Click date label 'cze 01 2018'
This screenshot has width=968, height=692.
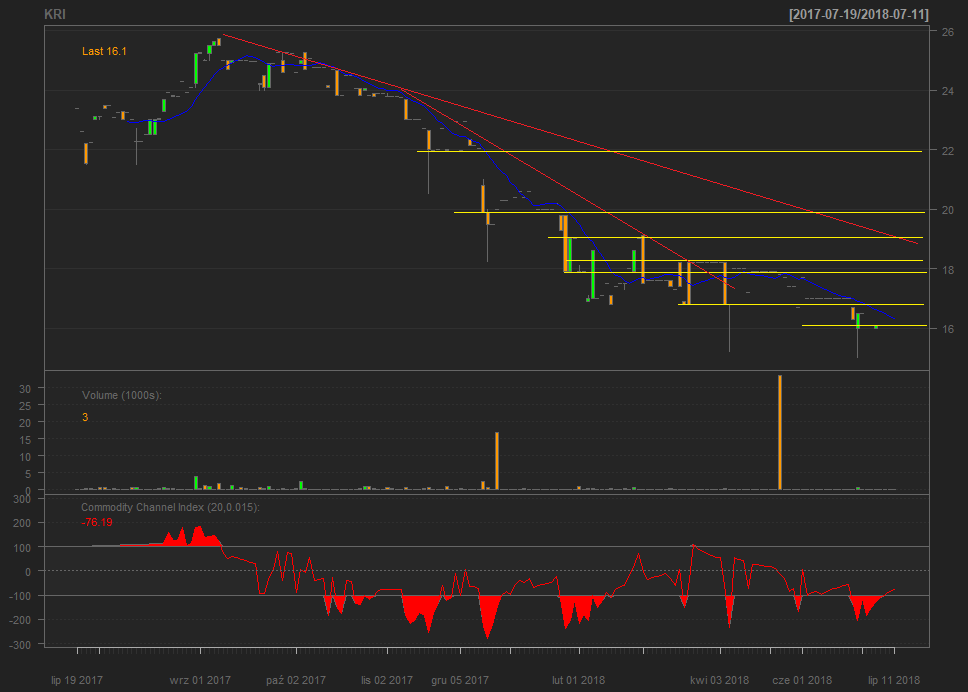[x=802, y=680]
